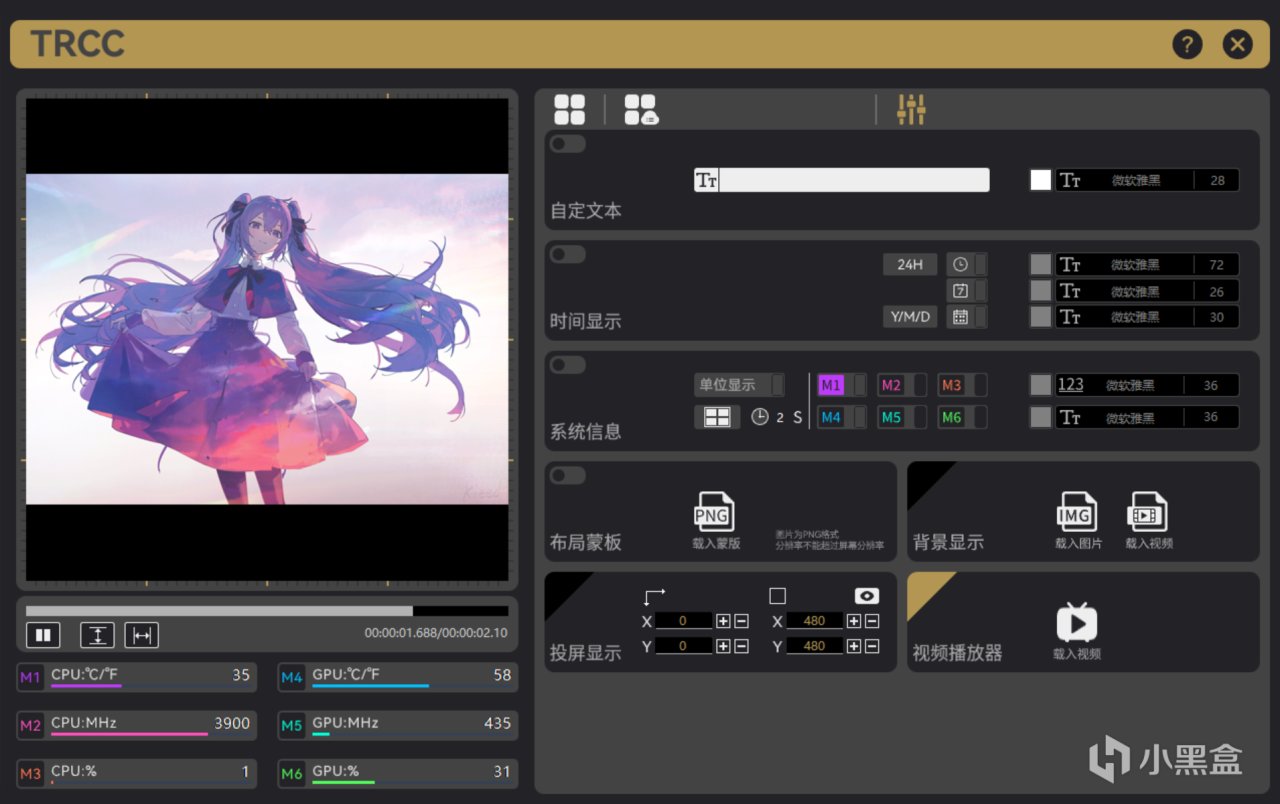Image resolution: width=1280 pixels, height=804 pixels.
Task: Open the help question mark icon
Action: click(1187, 44)
